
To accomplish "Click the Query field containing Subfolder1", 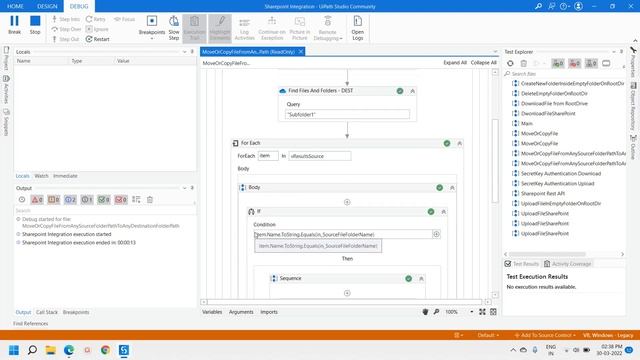I will coord(347,115).
